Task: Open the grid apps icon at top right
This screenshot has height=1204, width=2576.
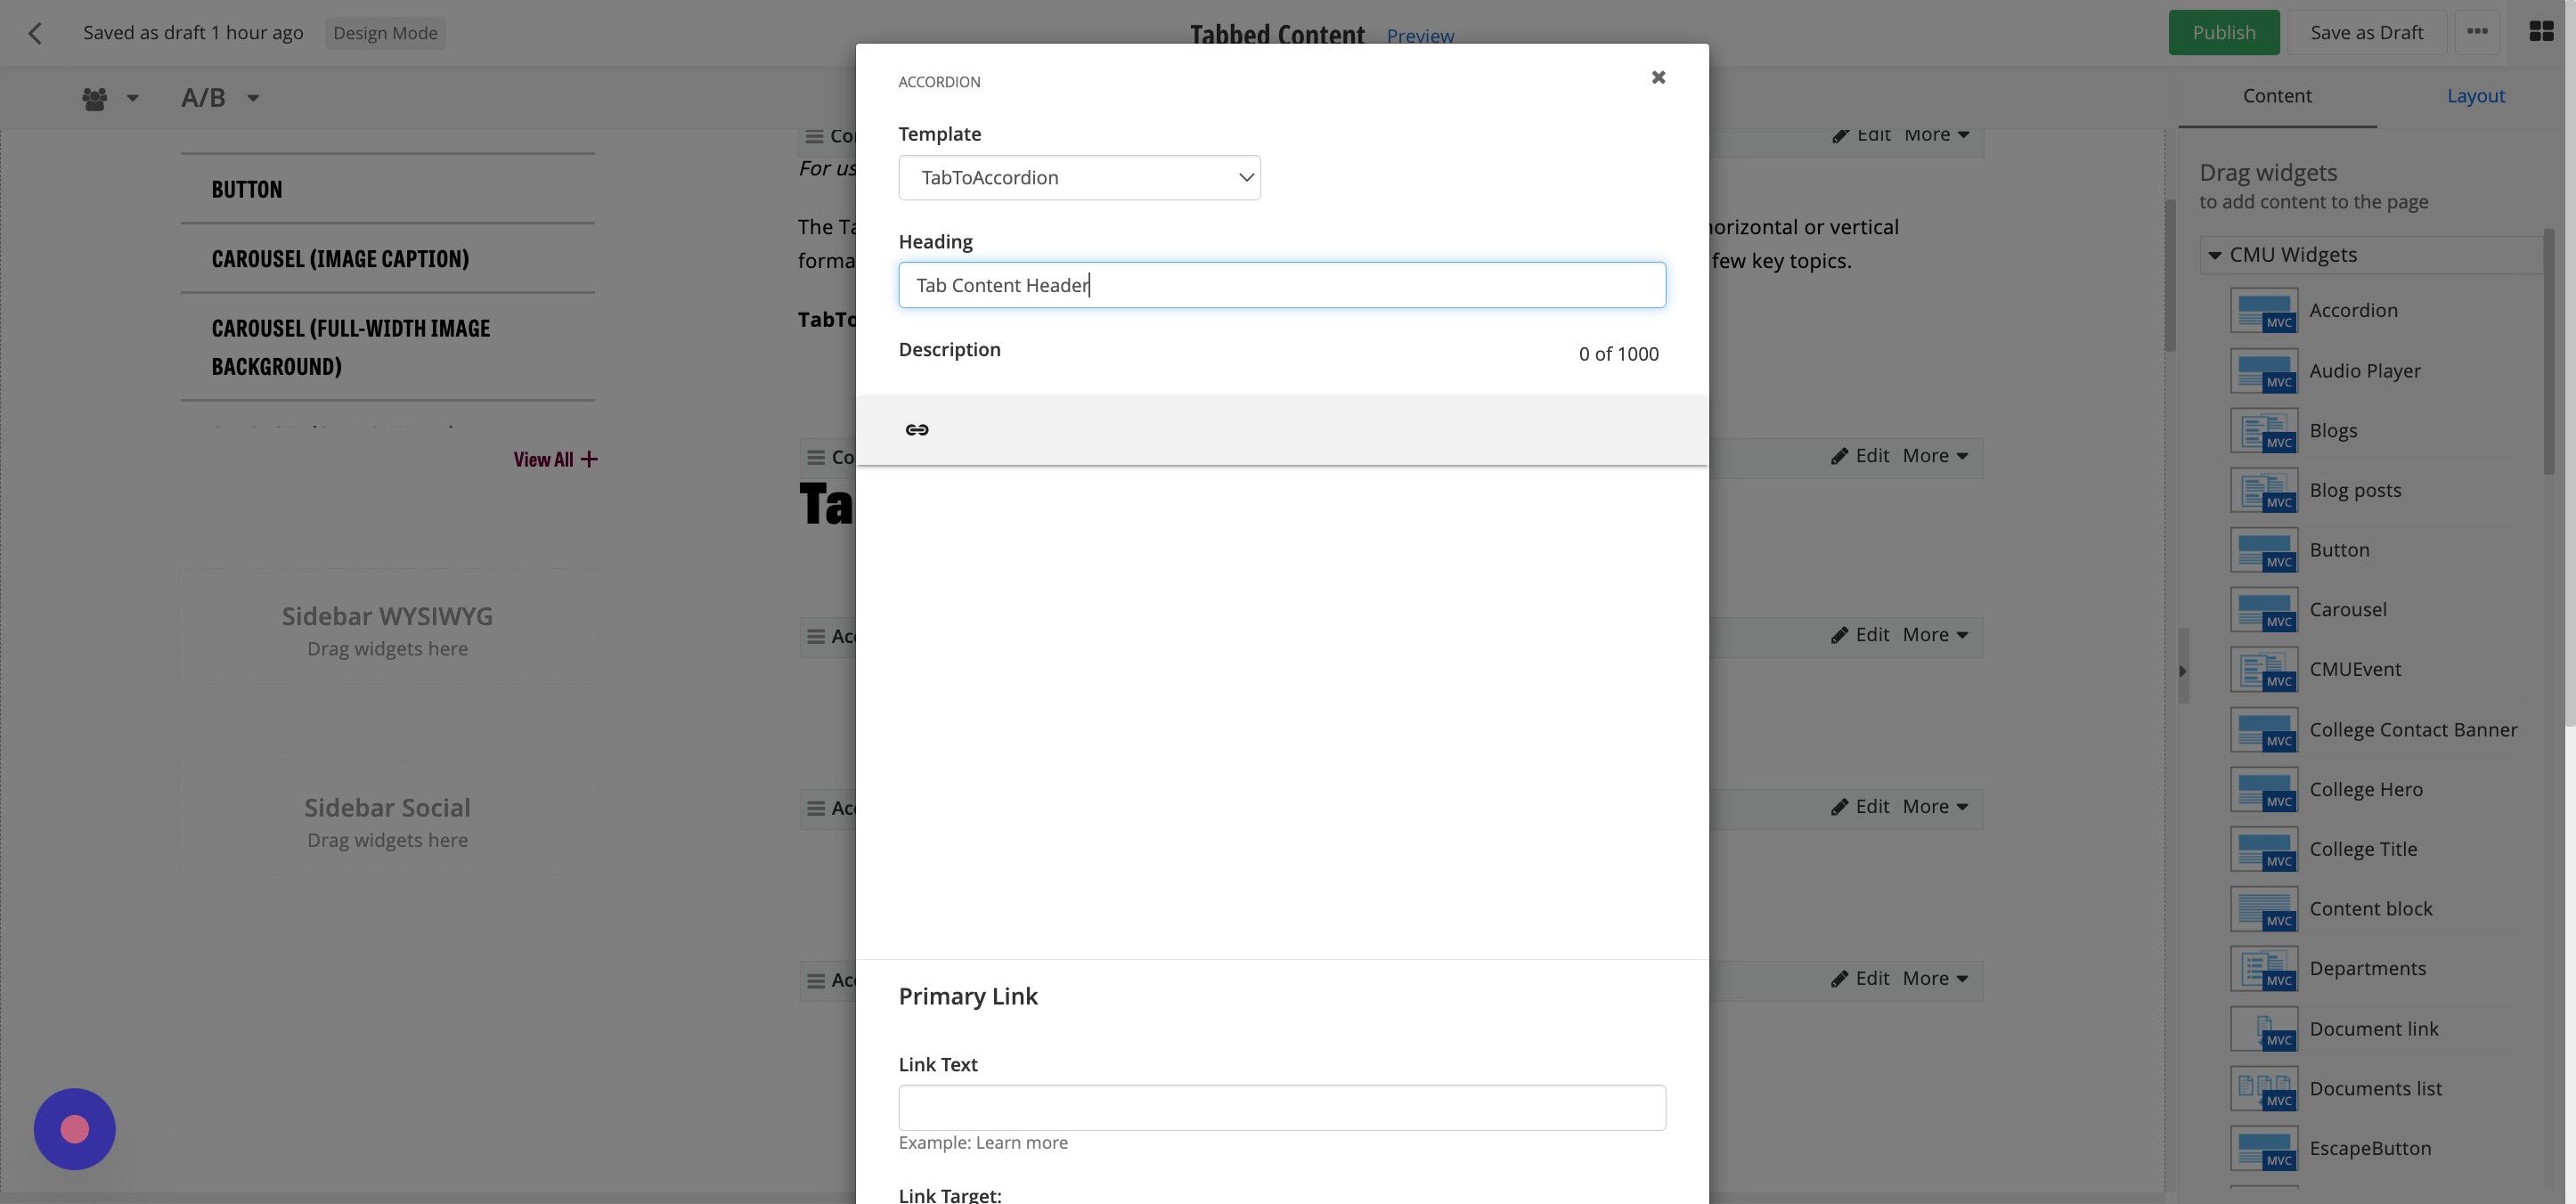Action: click(x=2541, y=32)
